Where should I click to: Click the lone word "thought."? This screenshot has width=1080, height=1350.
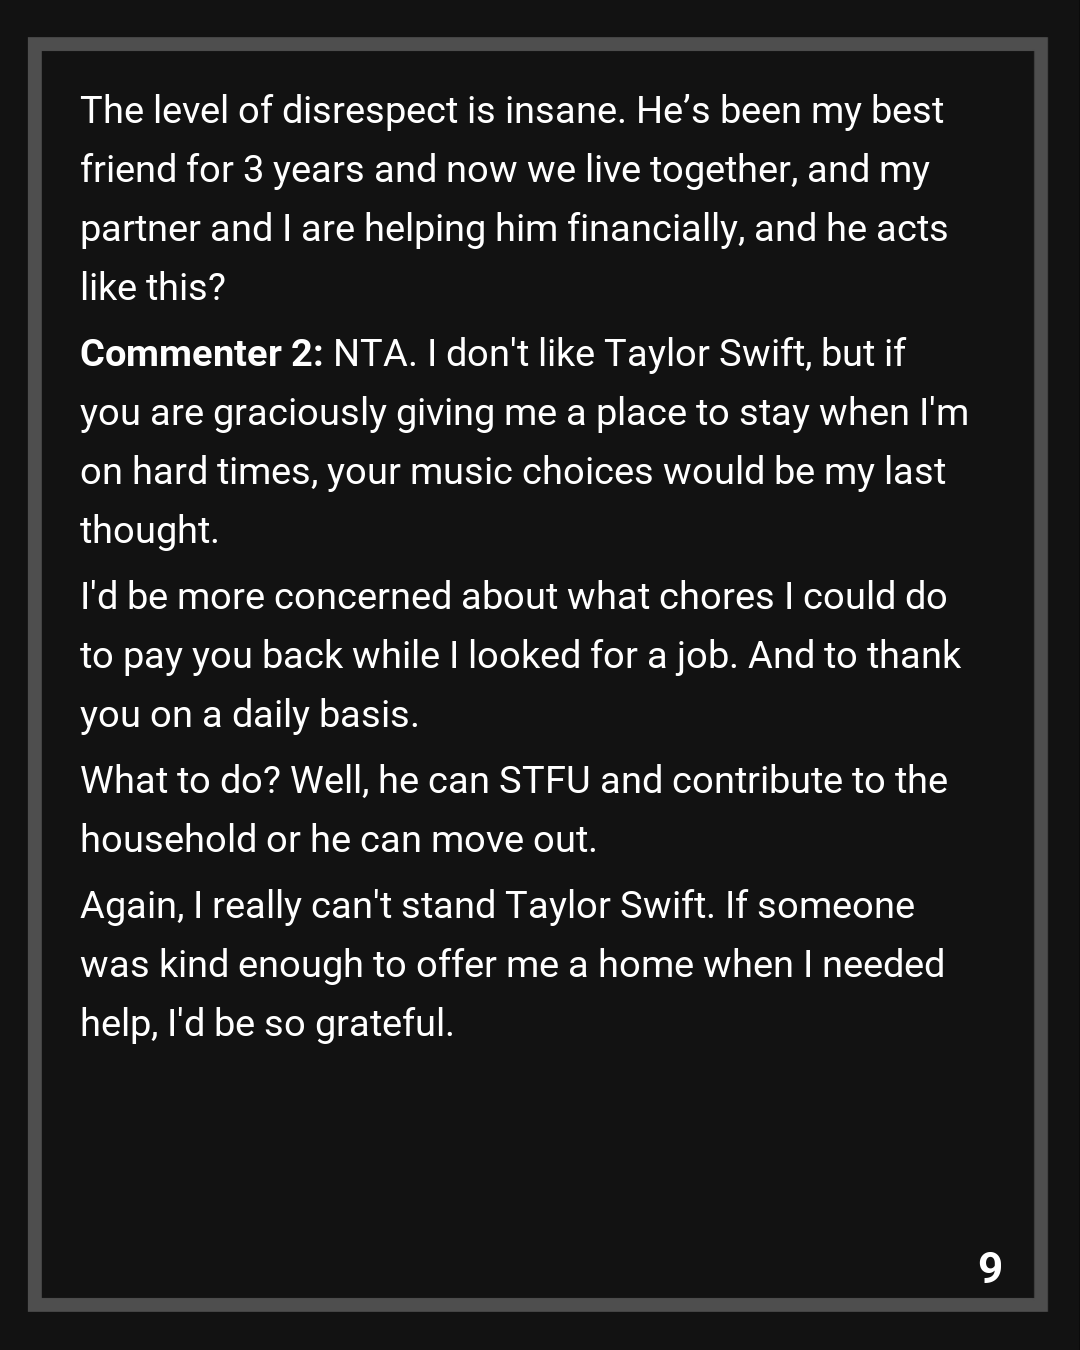[149, 530]
